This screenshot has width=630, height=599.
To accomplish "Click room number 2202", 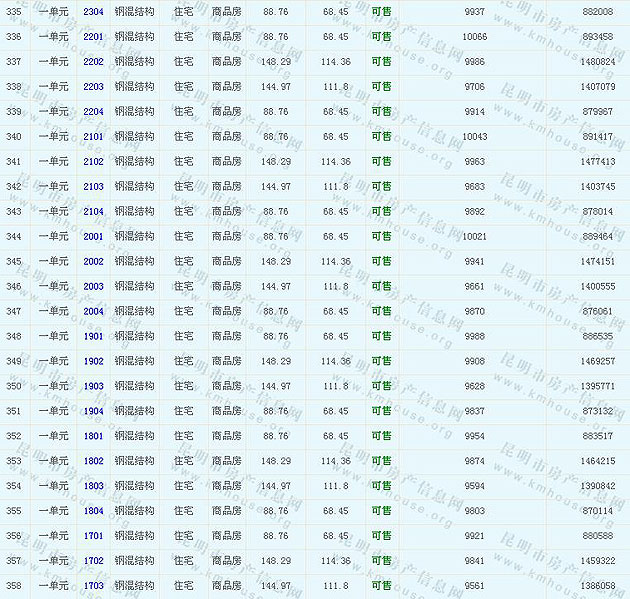I will pyautogui.click(x=93, y=61).
